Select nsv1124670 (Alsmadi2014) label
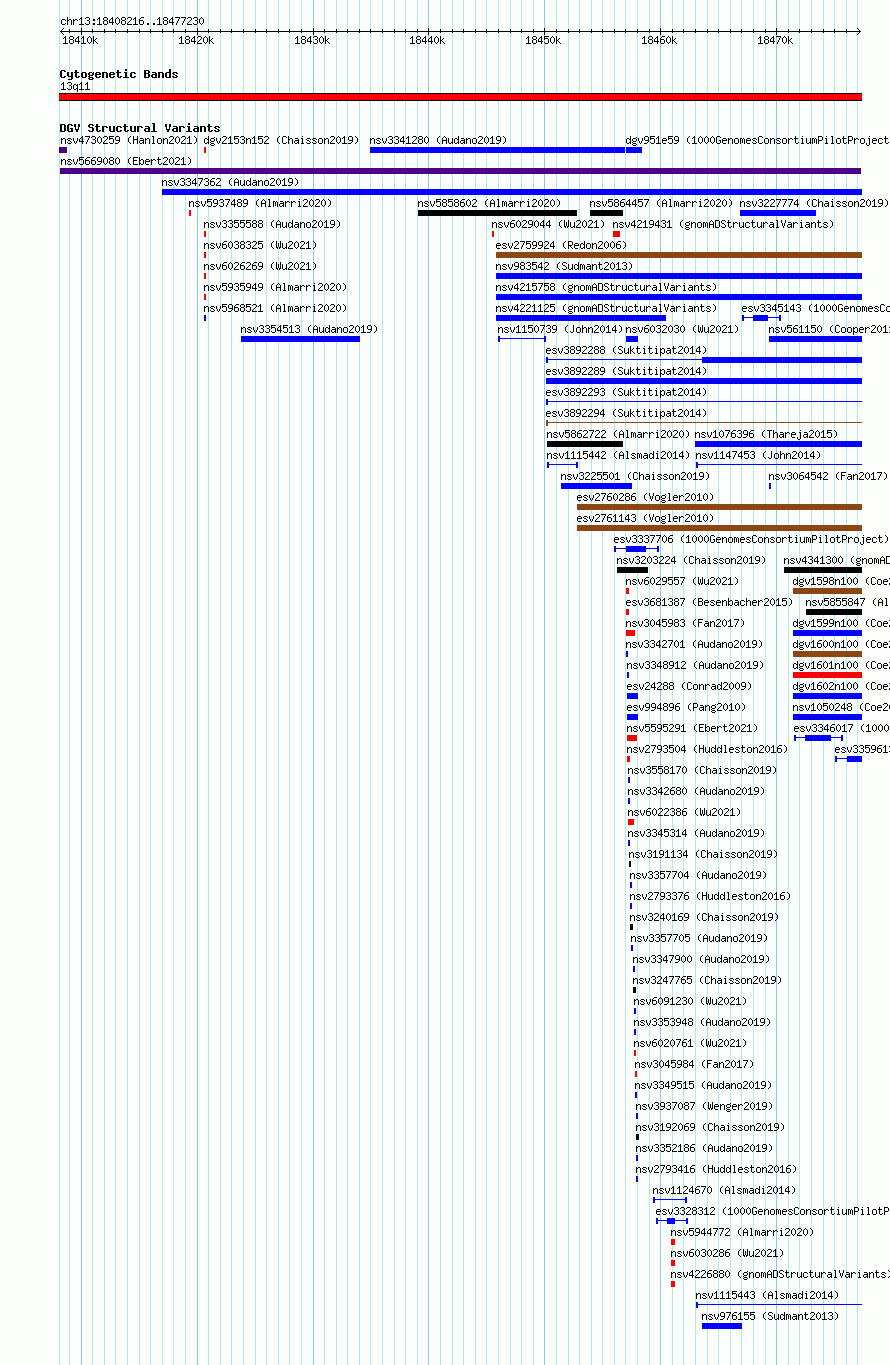The image size is (890, 1365). (x=724, y=1190)
